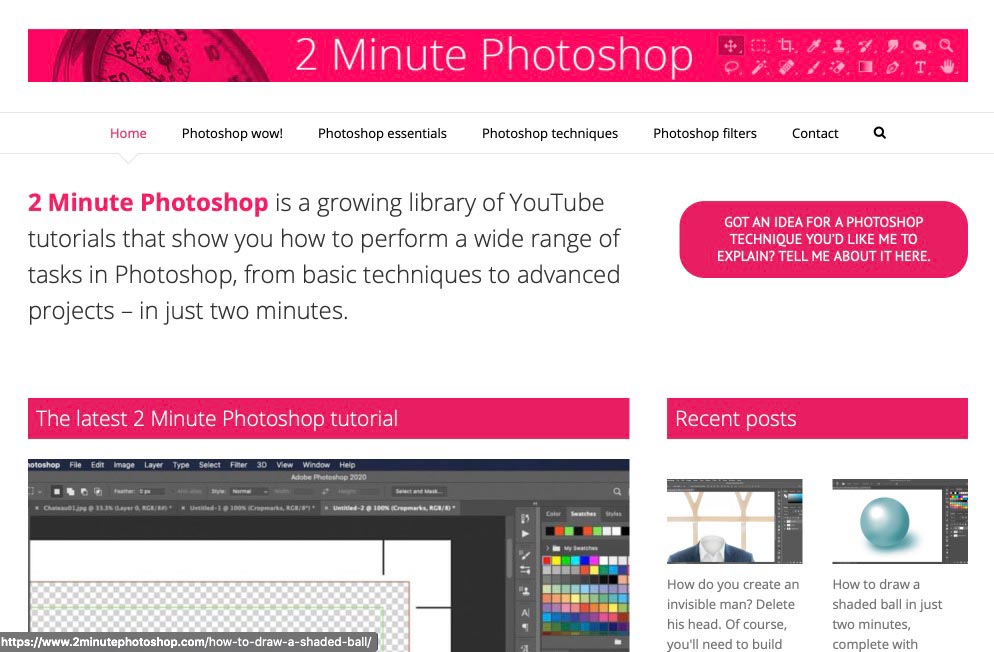The height and width of the screenshot is (652, 994).
Task: Open the Photoshop essentials menu
Action: point(382,133)
